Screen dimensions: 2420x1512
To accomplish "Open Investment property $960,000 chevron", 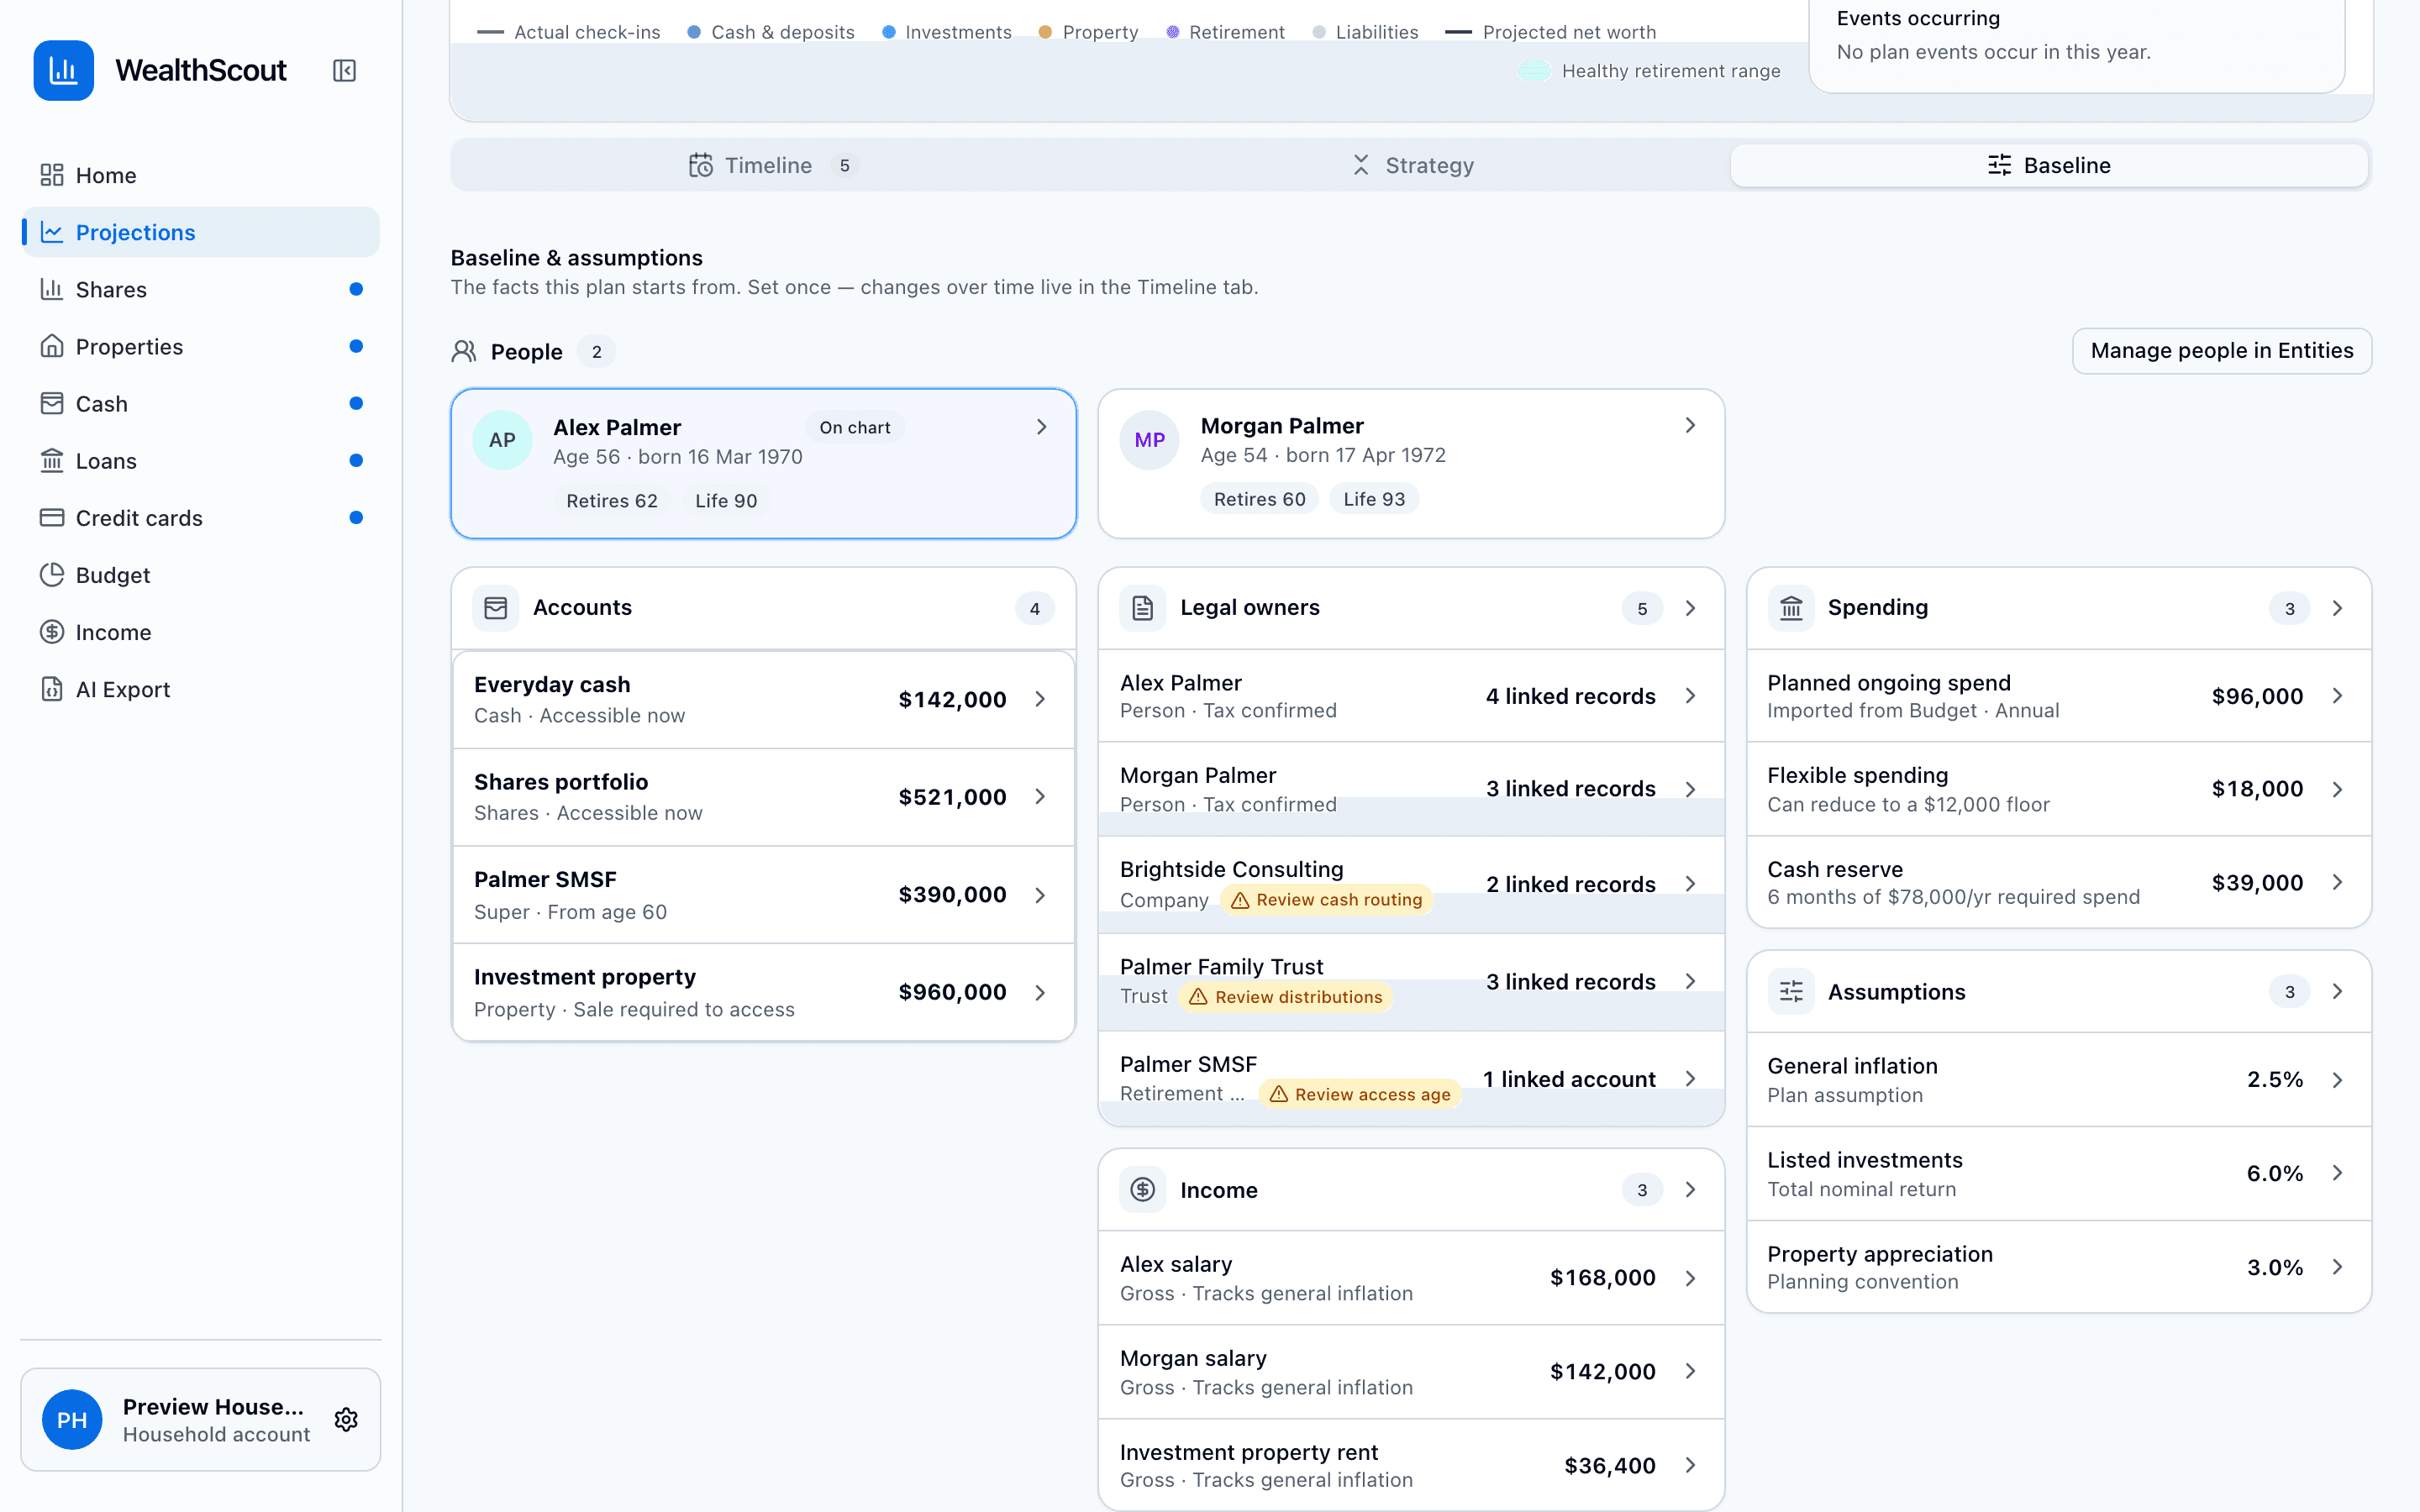I will click(1040, 992).
